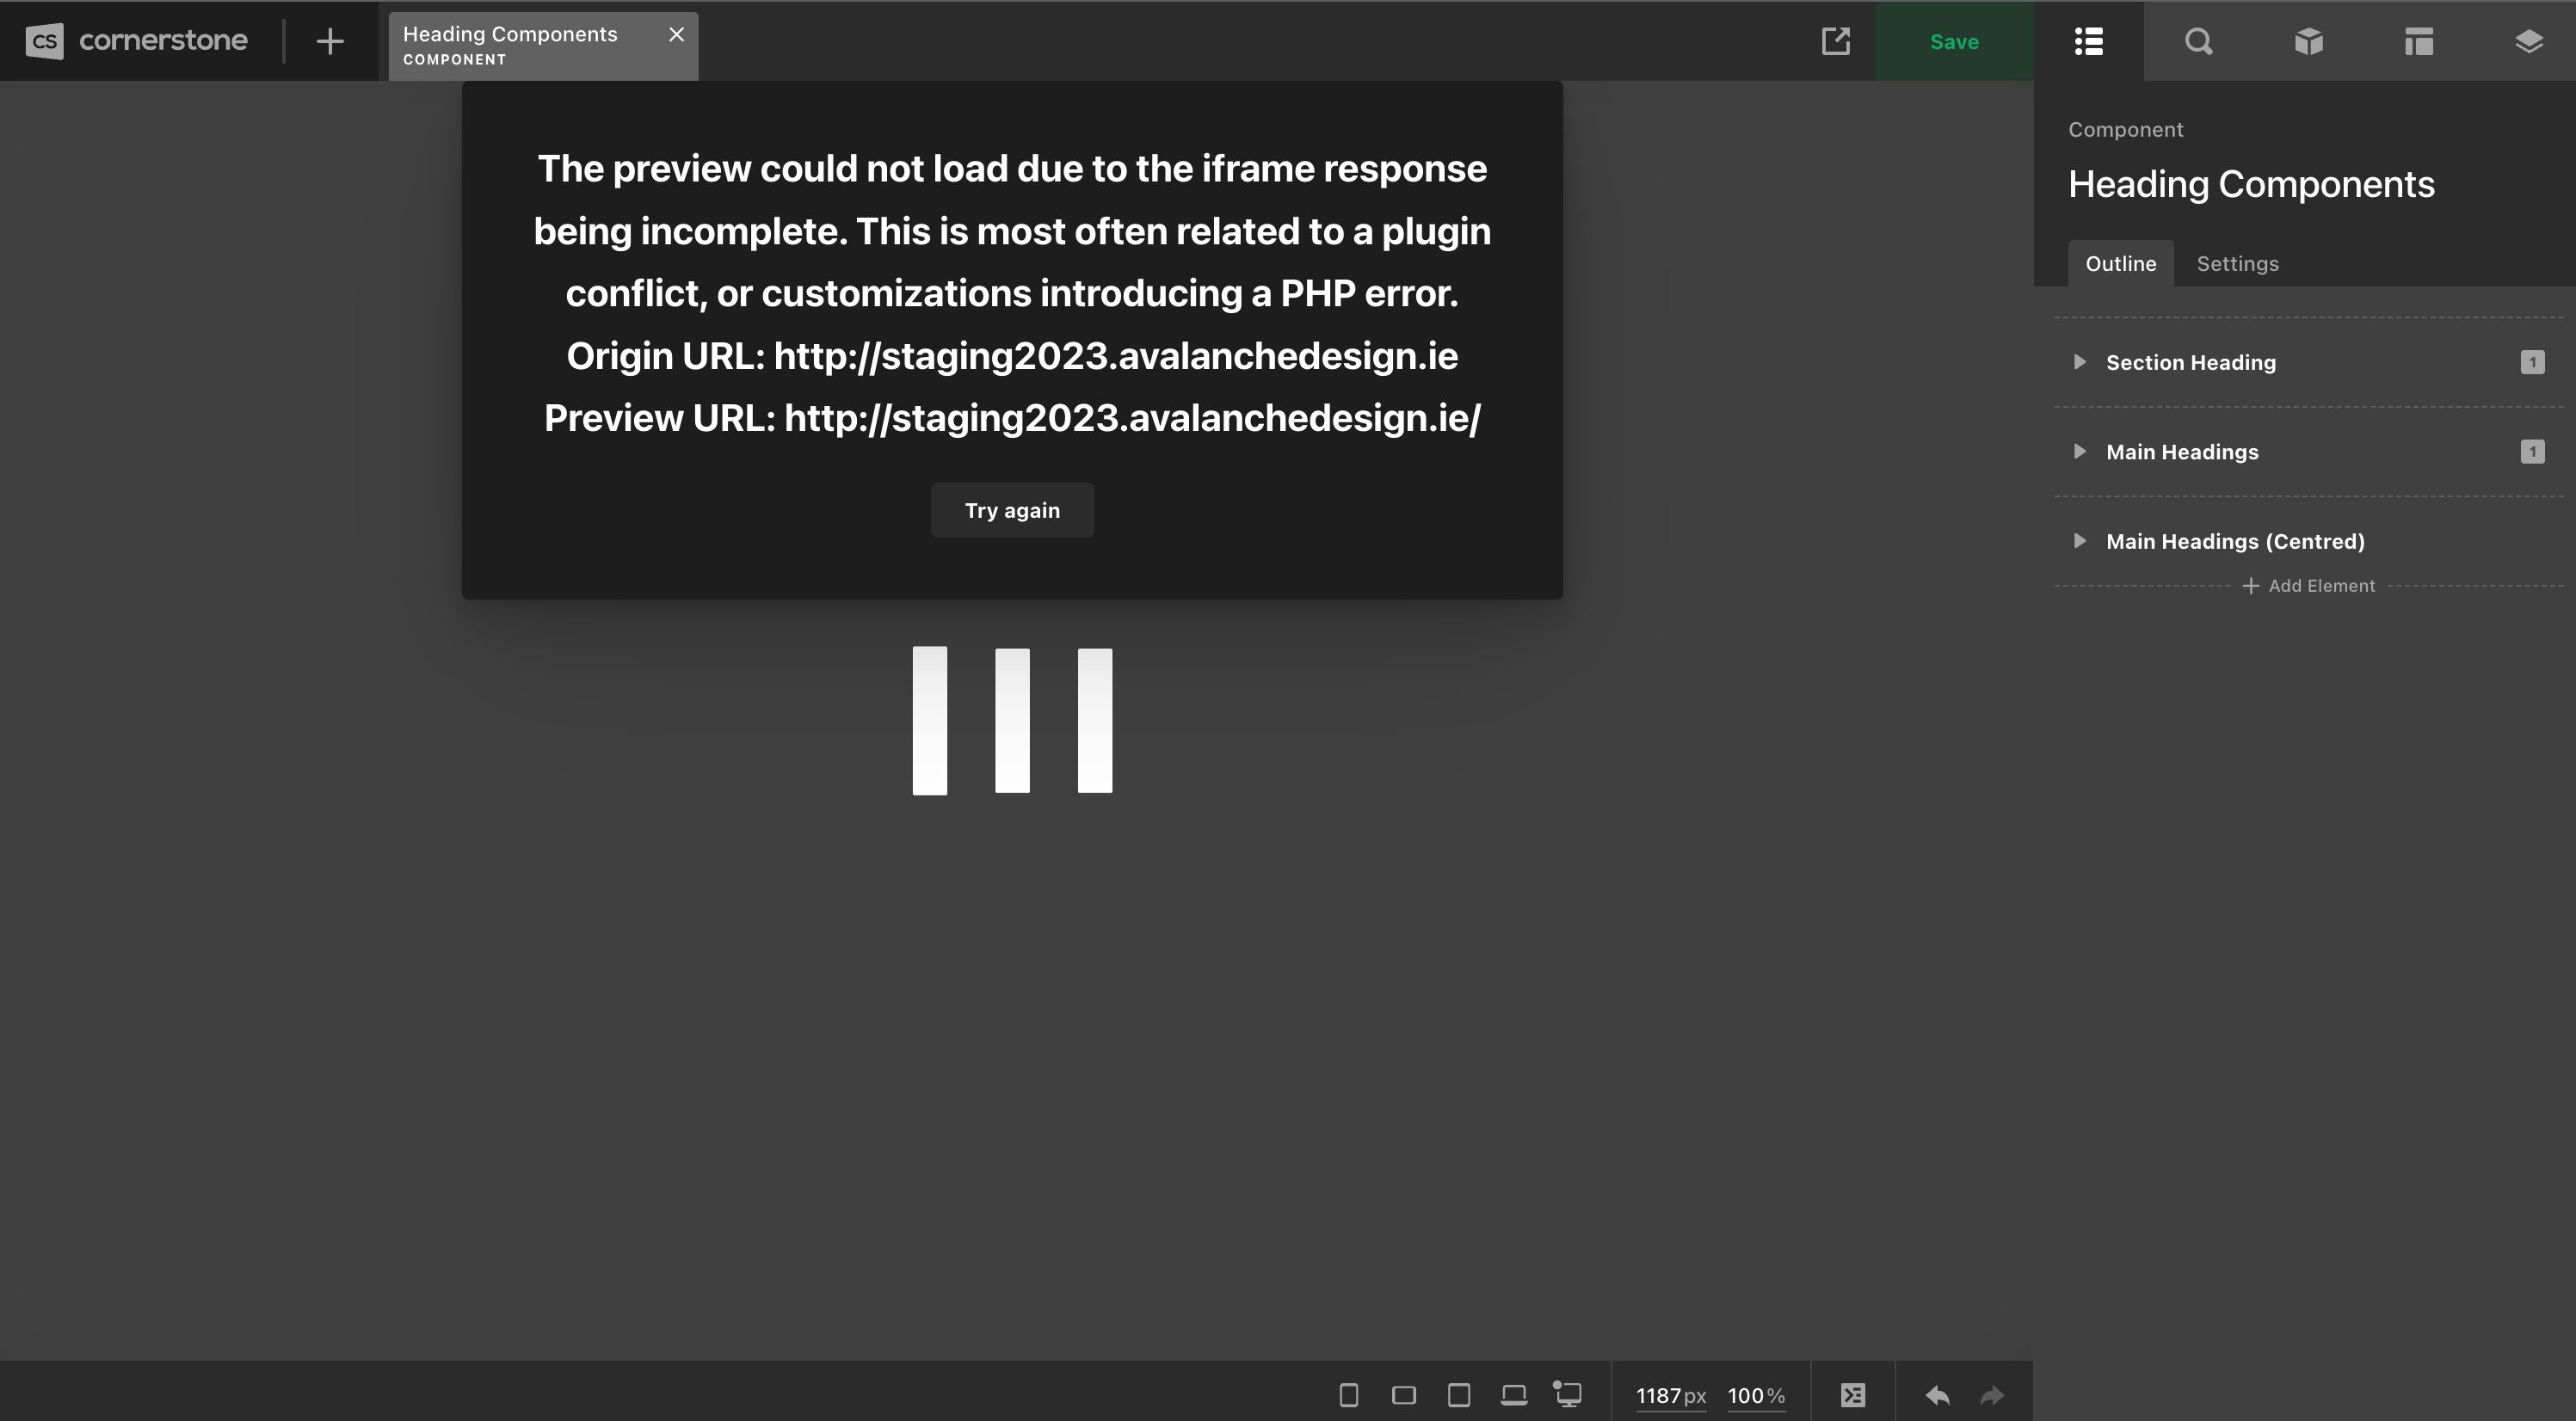The height and width of the screenshot is (1421, 2576).
Task: Expand Main Headings (Centred) item
Action: (x=2080, y=541)
